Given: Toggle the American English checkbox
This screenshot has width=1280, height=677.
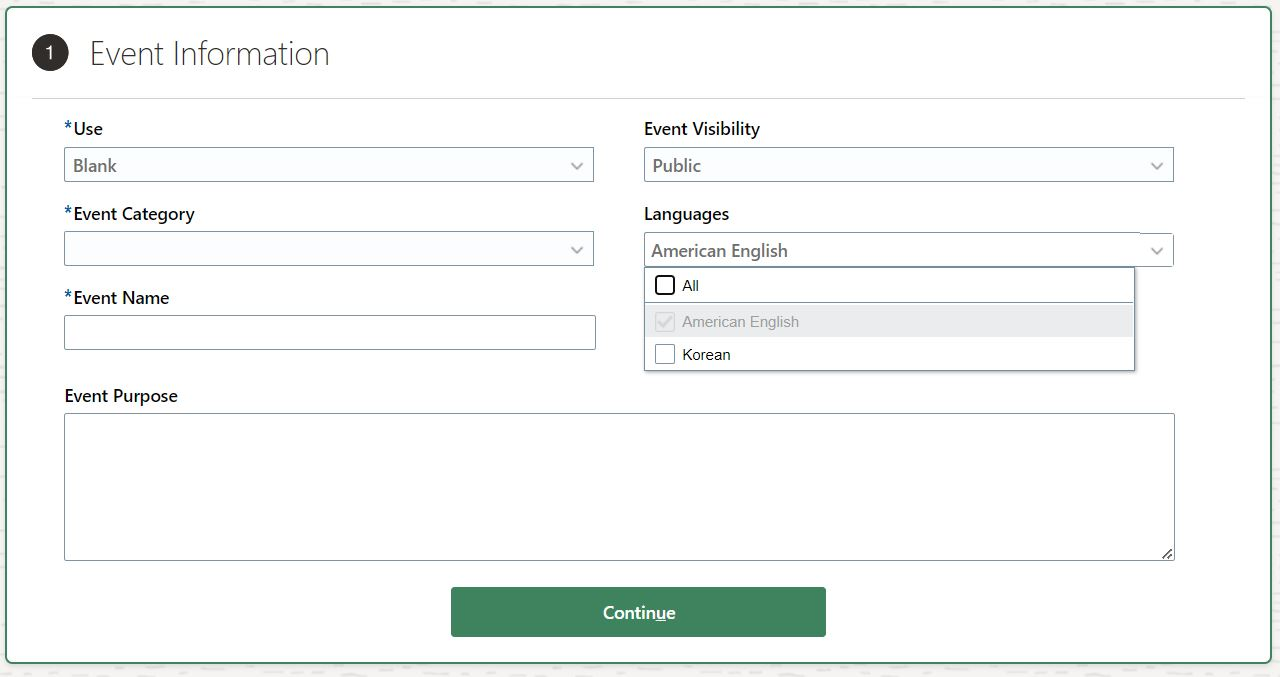Looking at the screenshot, I should point(665,322).
